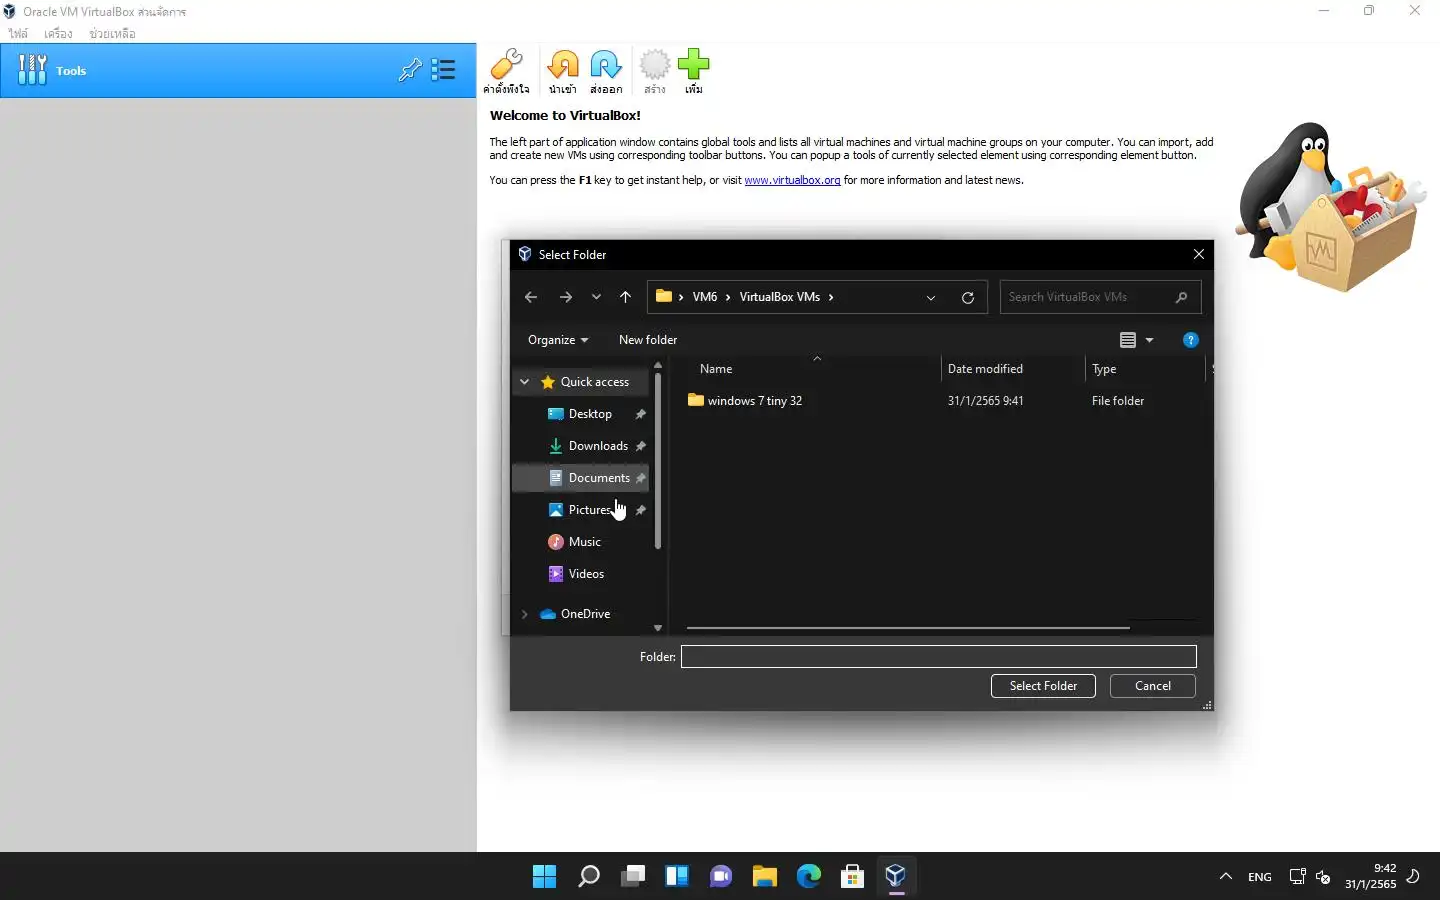Click VirtualBox VMs breadcrumb segment
This screenshot has height=900, width=1440.
(x=780, y=297)
